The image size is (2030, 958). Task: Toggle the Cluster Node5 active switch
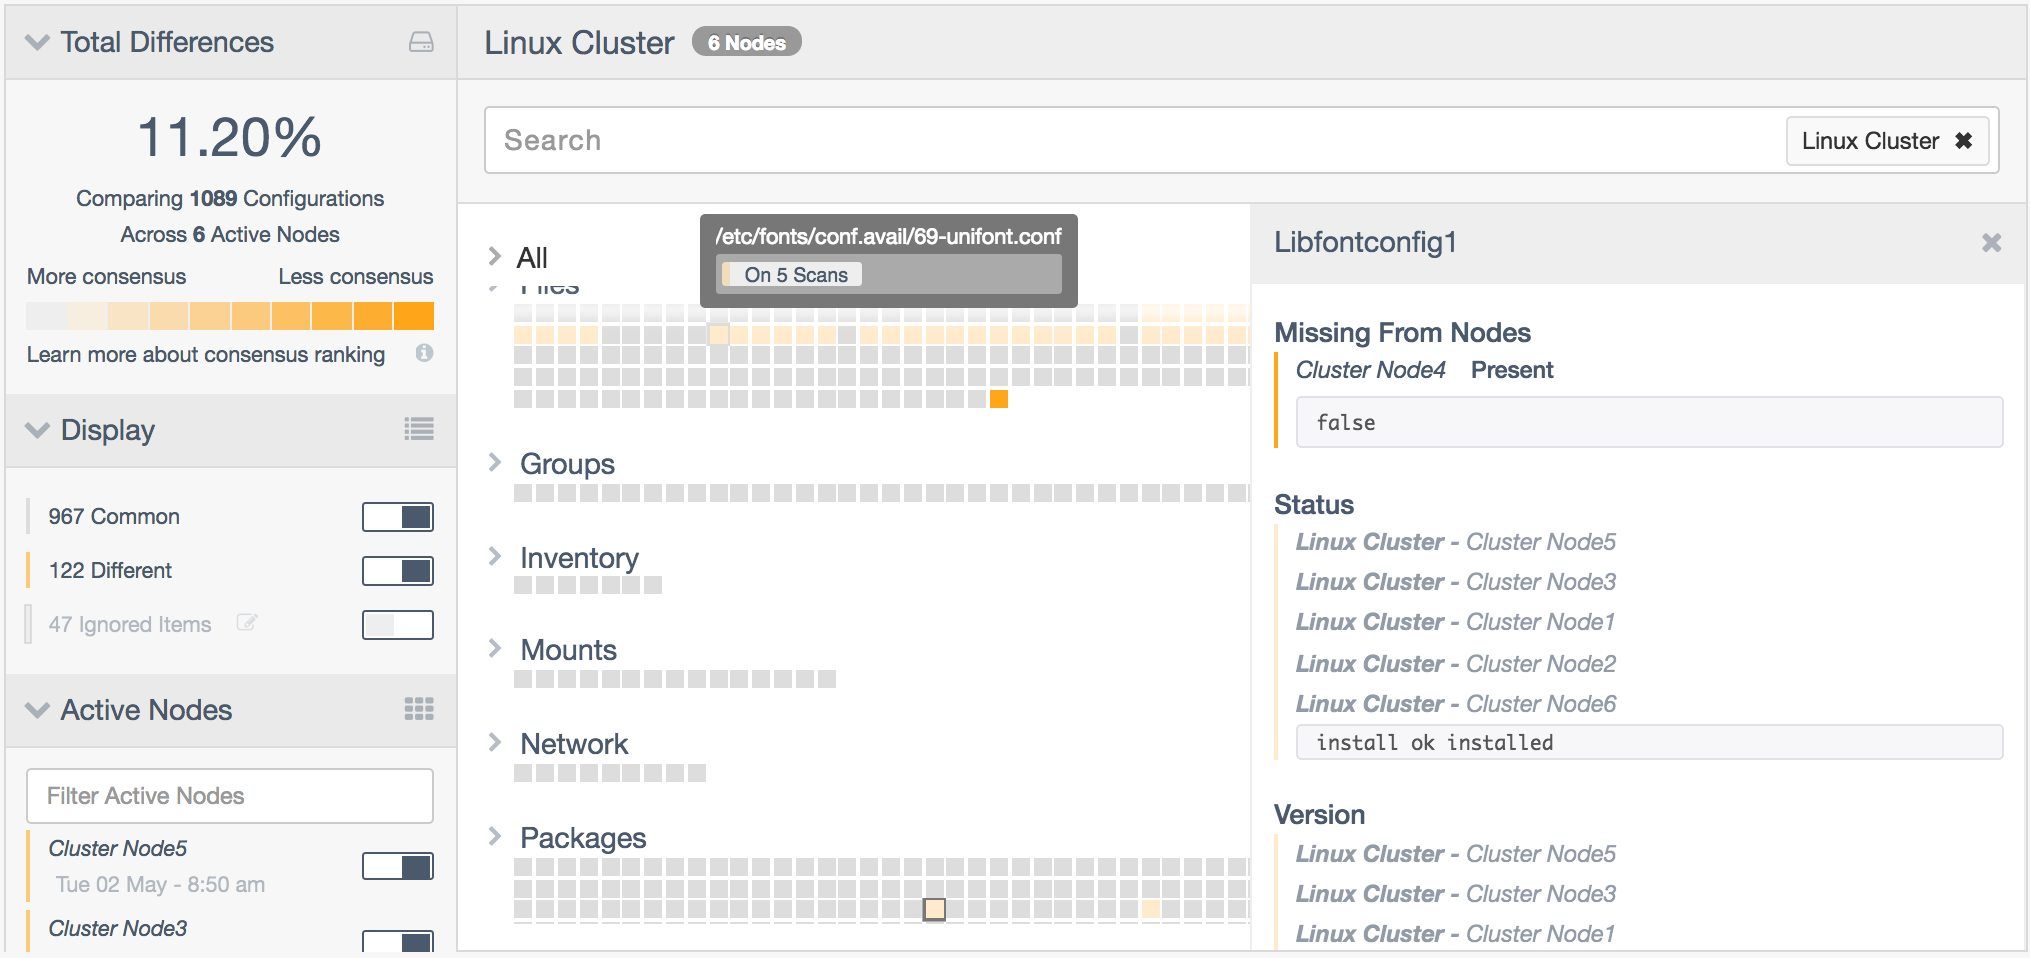pyautogui.click(x=398, y=866)
